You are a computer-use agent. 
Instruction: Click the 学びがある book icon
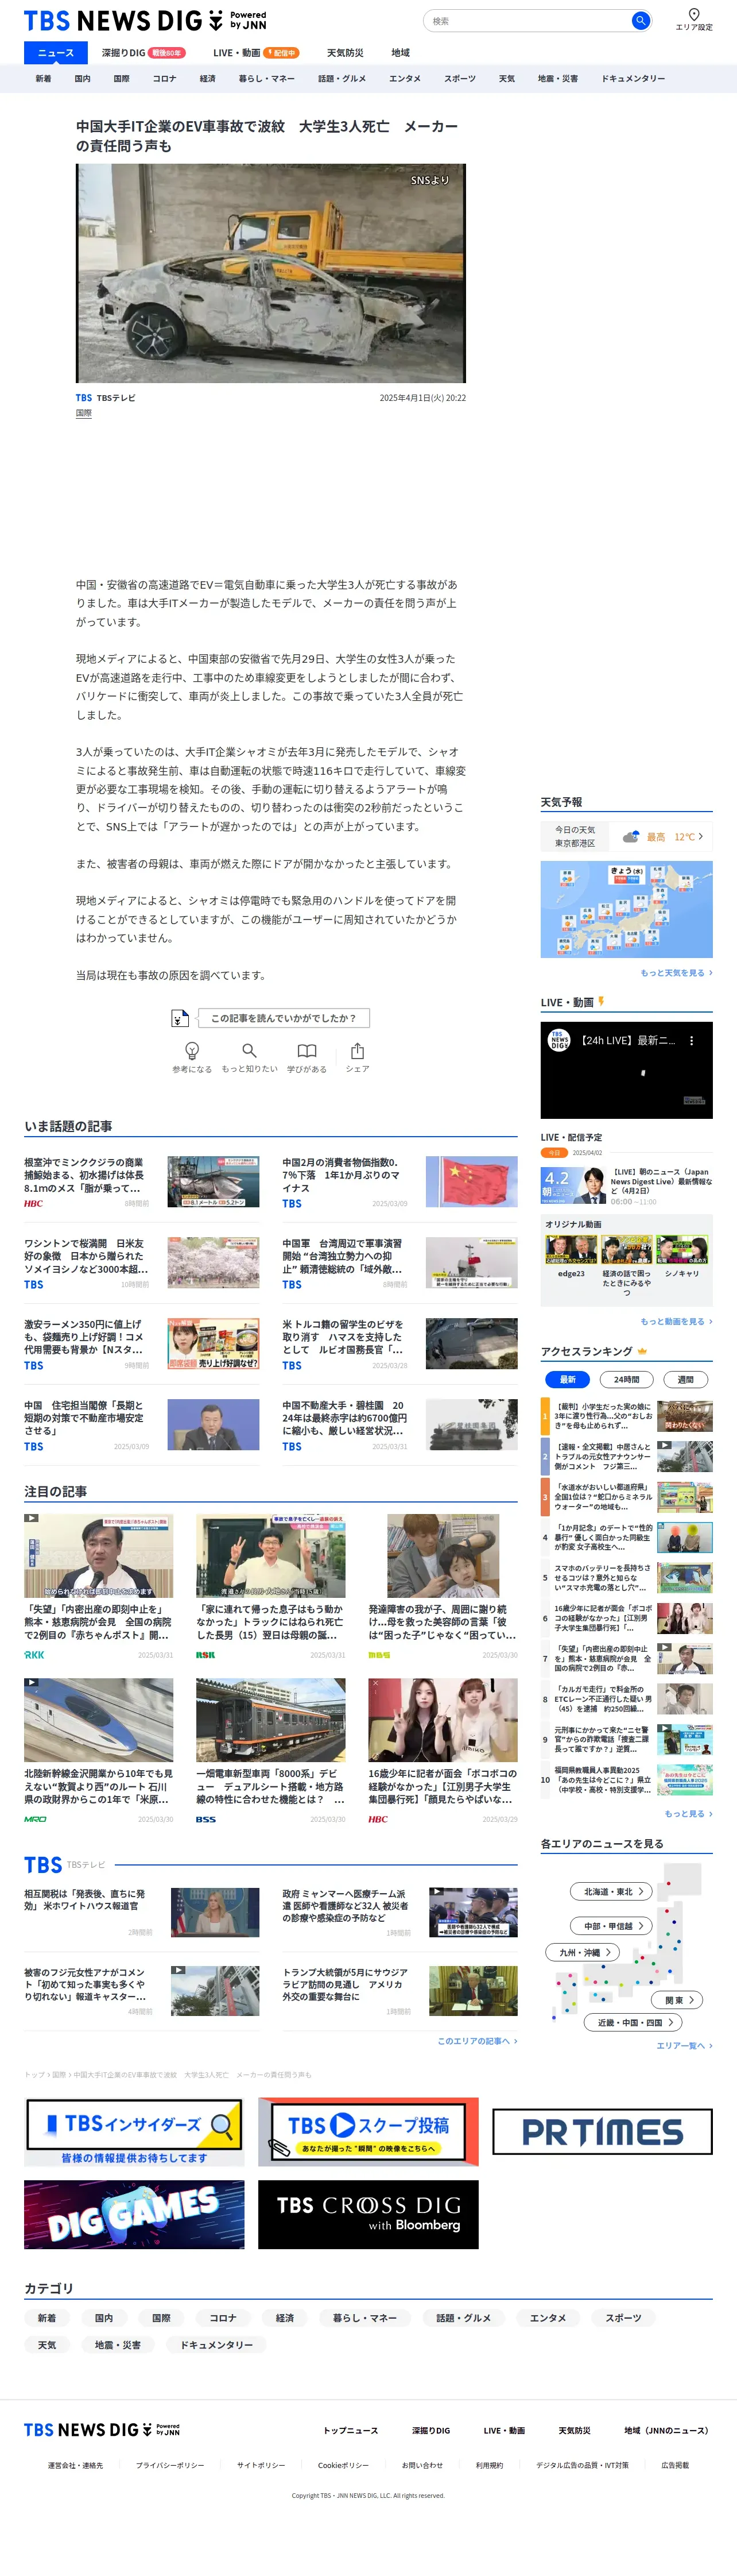click(307, 1050)
